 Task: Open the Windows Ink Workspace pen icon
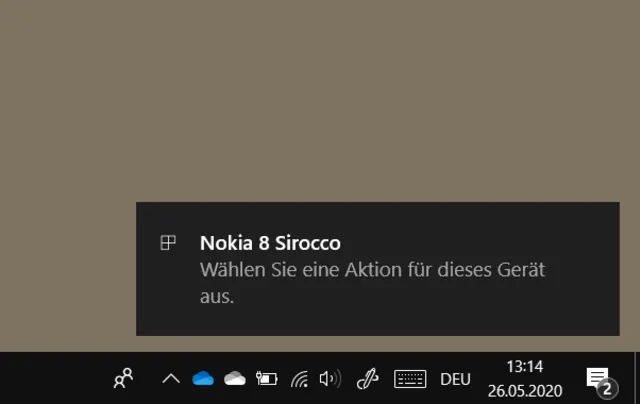[x=367, y=378]
